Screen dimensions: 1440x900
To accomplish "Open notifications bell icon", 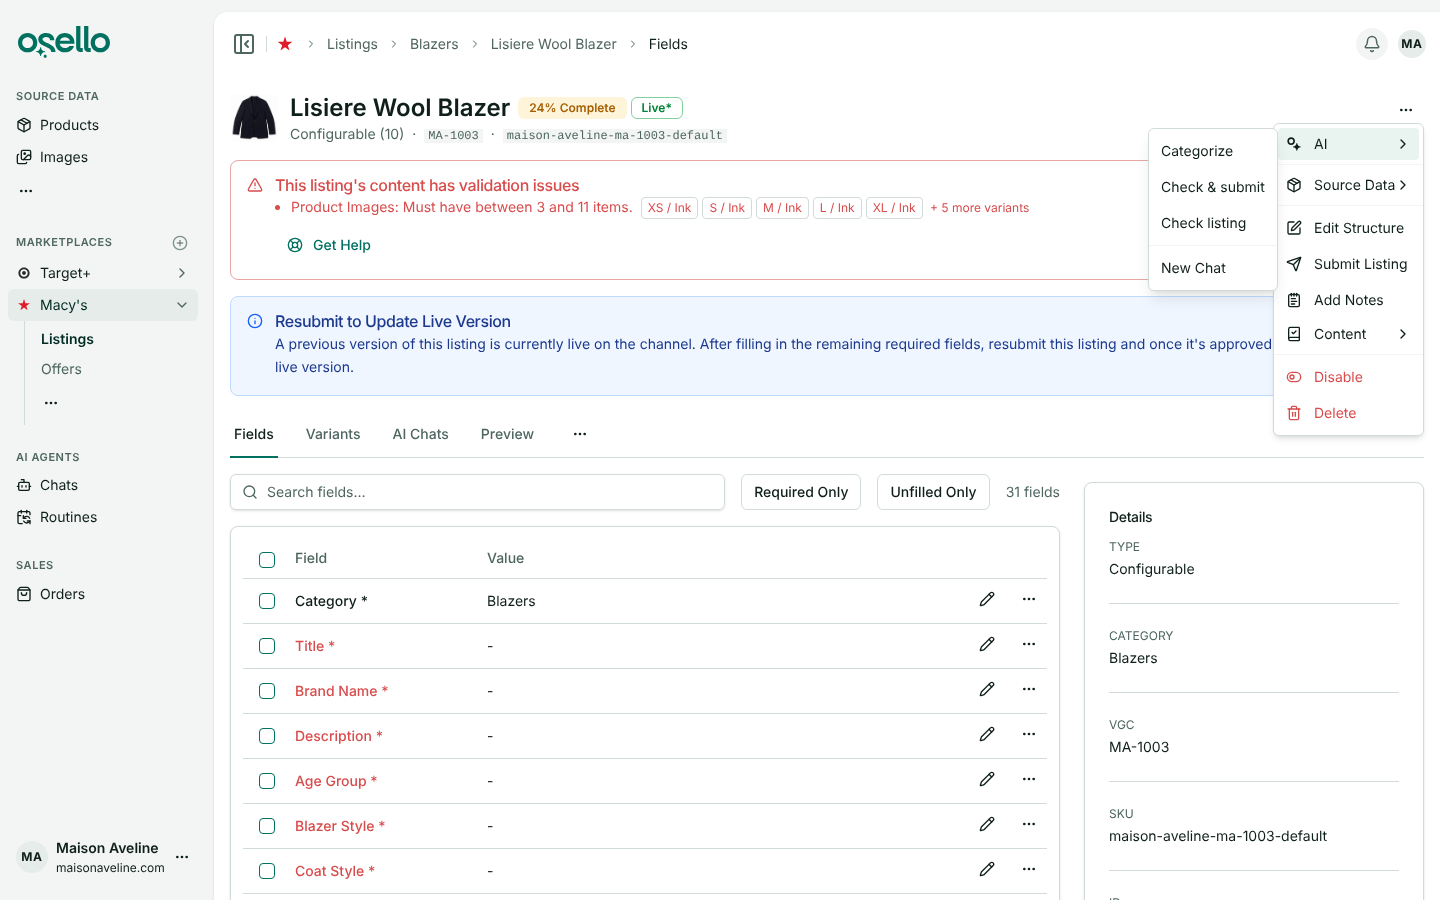I will (x=1372, y=44).
